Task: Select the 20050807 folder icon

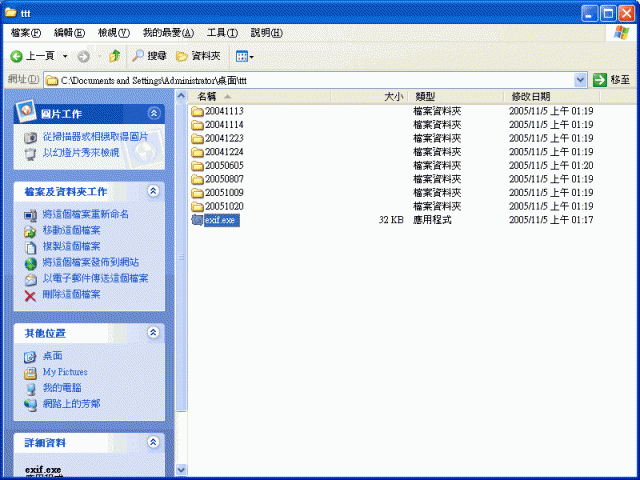Action: [197, 179]
